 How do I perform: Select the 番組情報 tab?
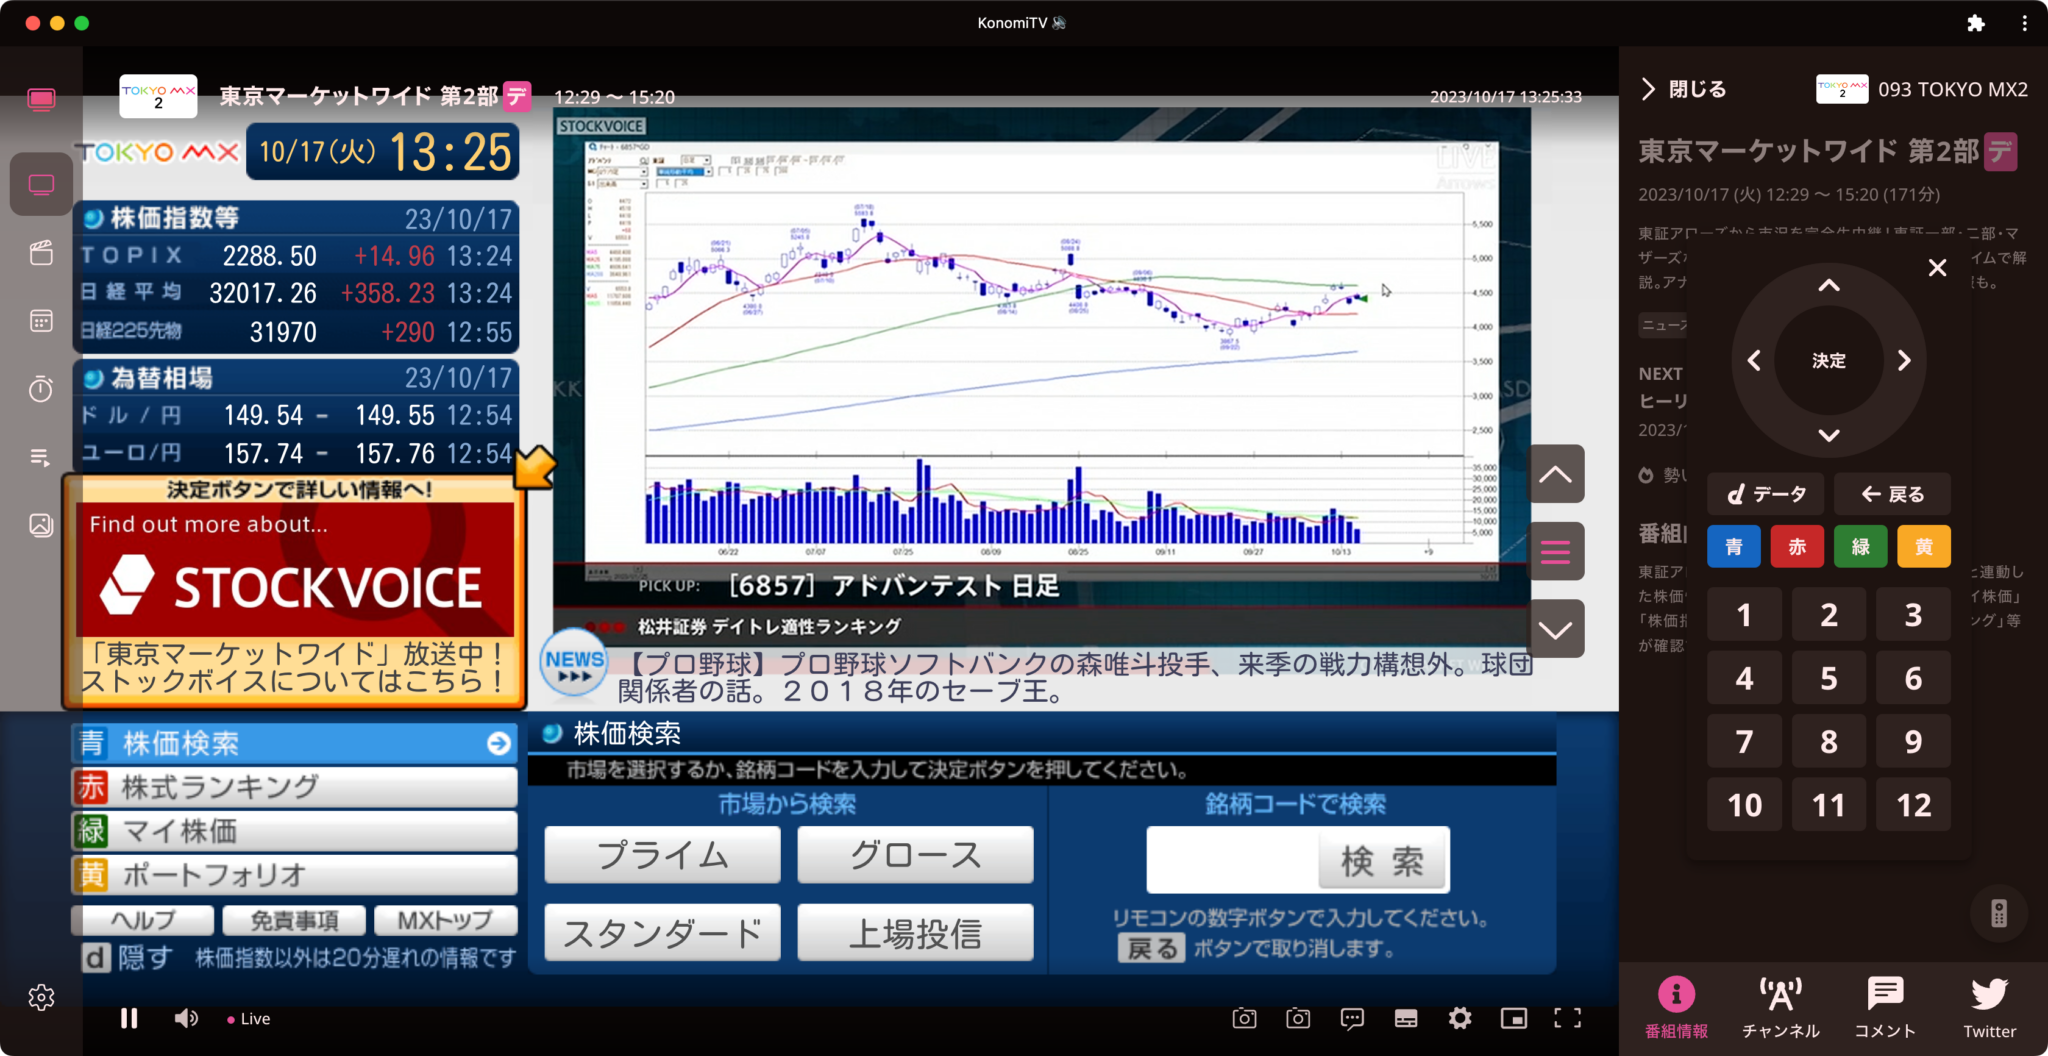(x=1676, y=1005)
